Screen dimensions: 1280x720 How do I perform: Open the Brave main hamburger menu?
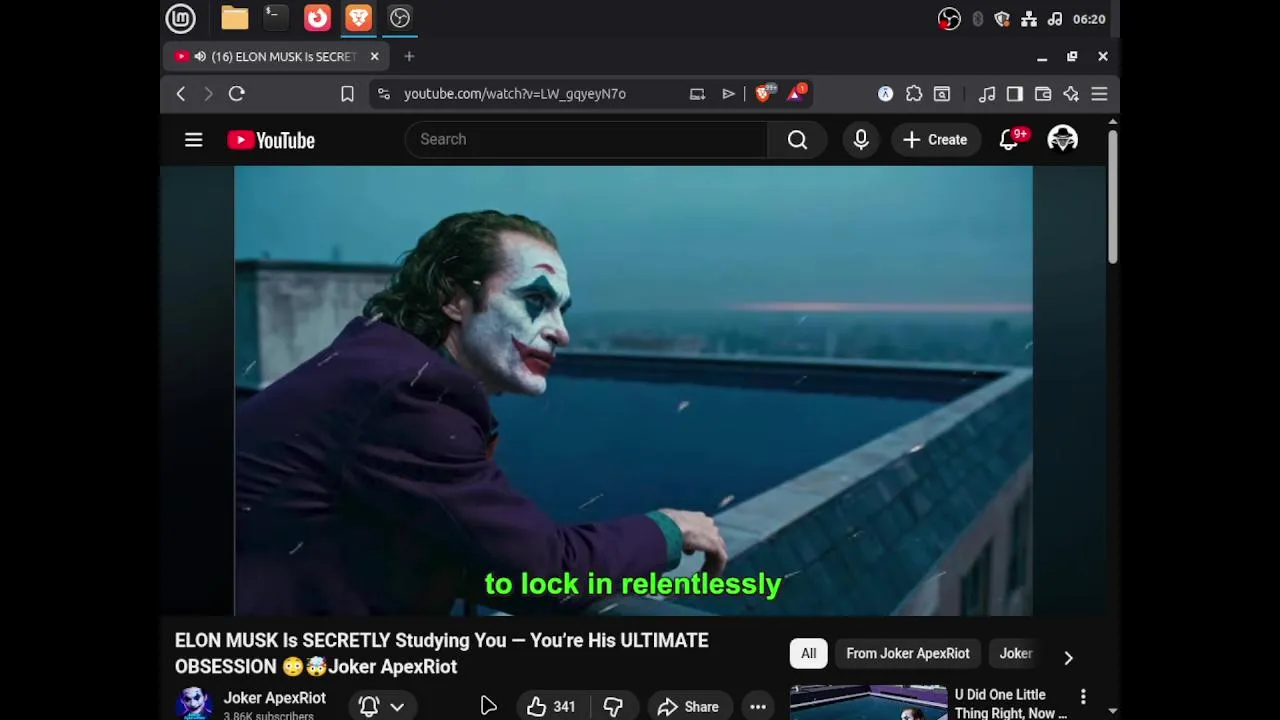[1099, 94]
